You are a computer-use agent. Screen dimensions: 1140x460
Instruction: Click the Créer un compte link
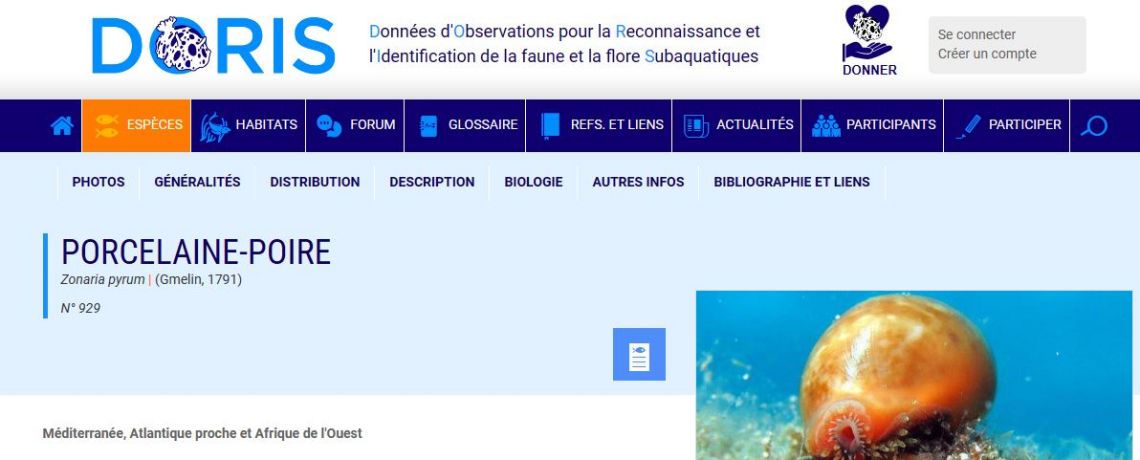987,54
